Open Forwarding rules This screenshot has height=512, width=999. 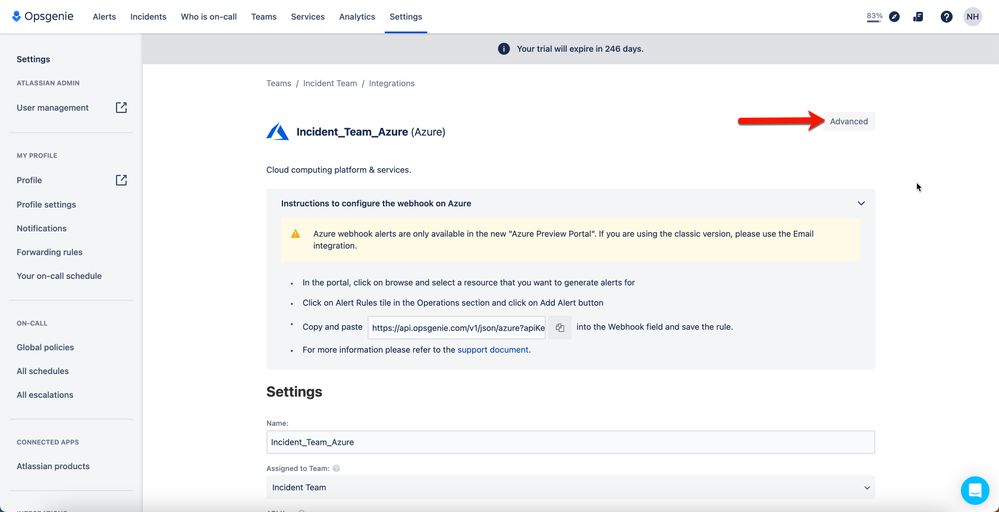point(50,252)
